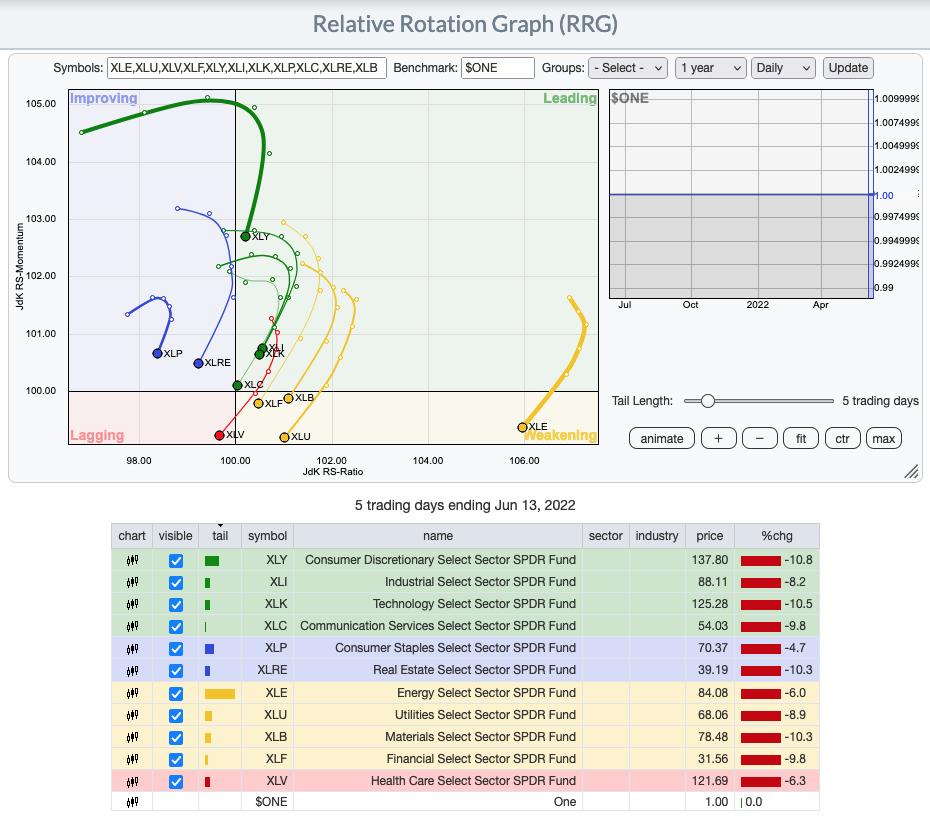
Task: Sort table by tail column
Action: (x=220, y=536)
